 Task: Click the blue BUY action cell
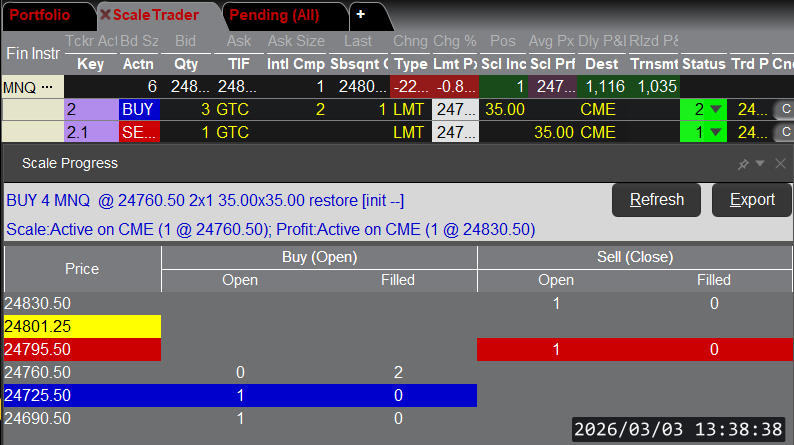pos(138,109)
